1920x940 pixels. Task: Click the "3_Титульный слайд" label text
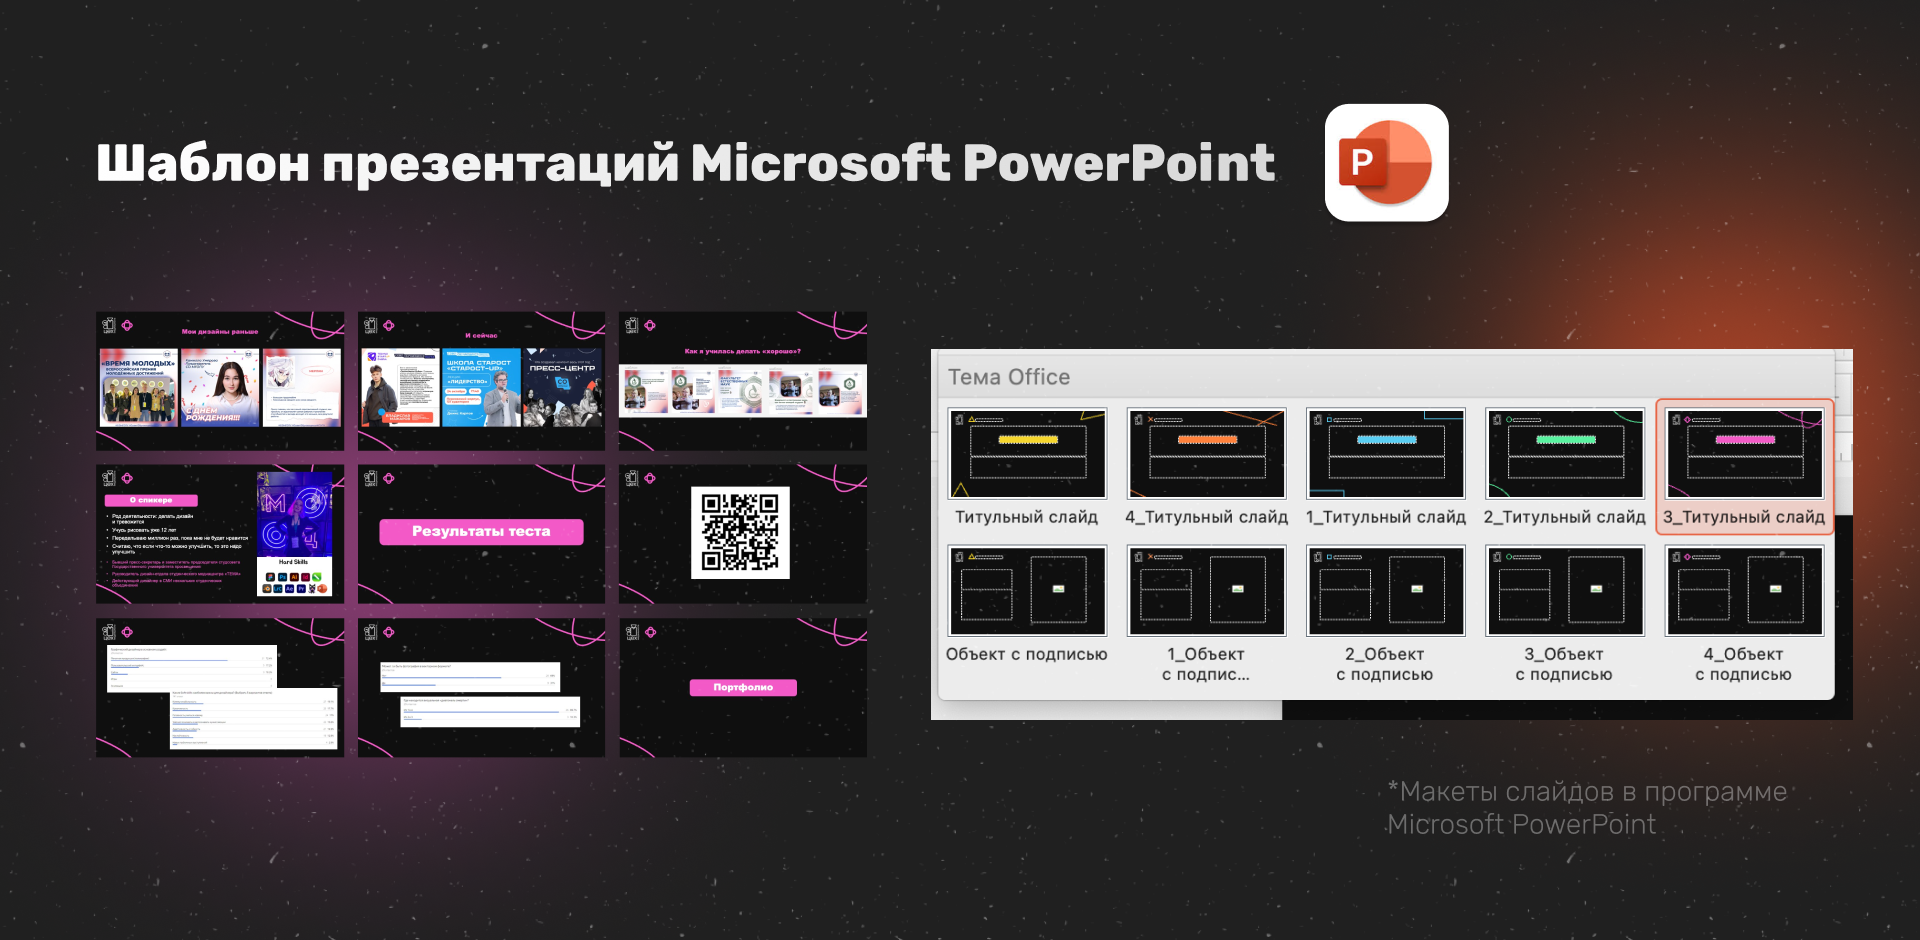coord(1744,517)
